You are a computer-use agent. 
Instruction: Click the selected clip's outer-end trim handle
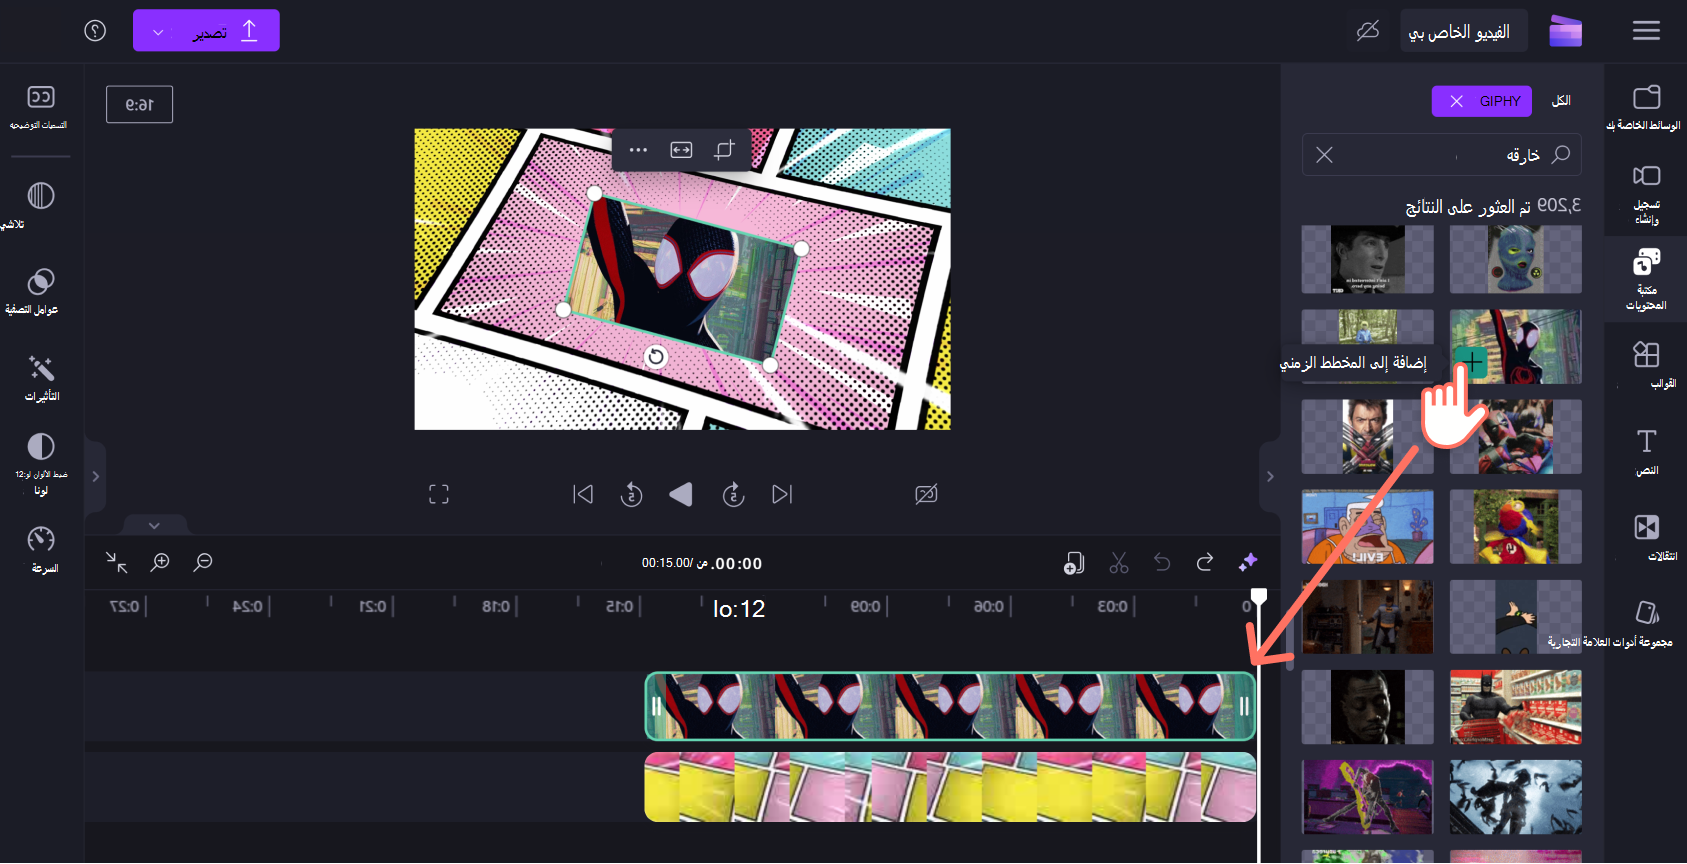(656, 706)
